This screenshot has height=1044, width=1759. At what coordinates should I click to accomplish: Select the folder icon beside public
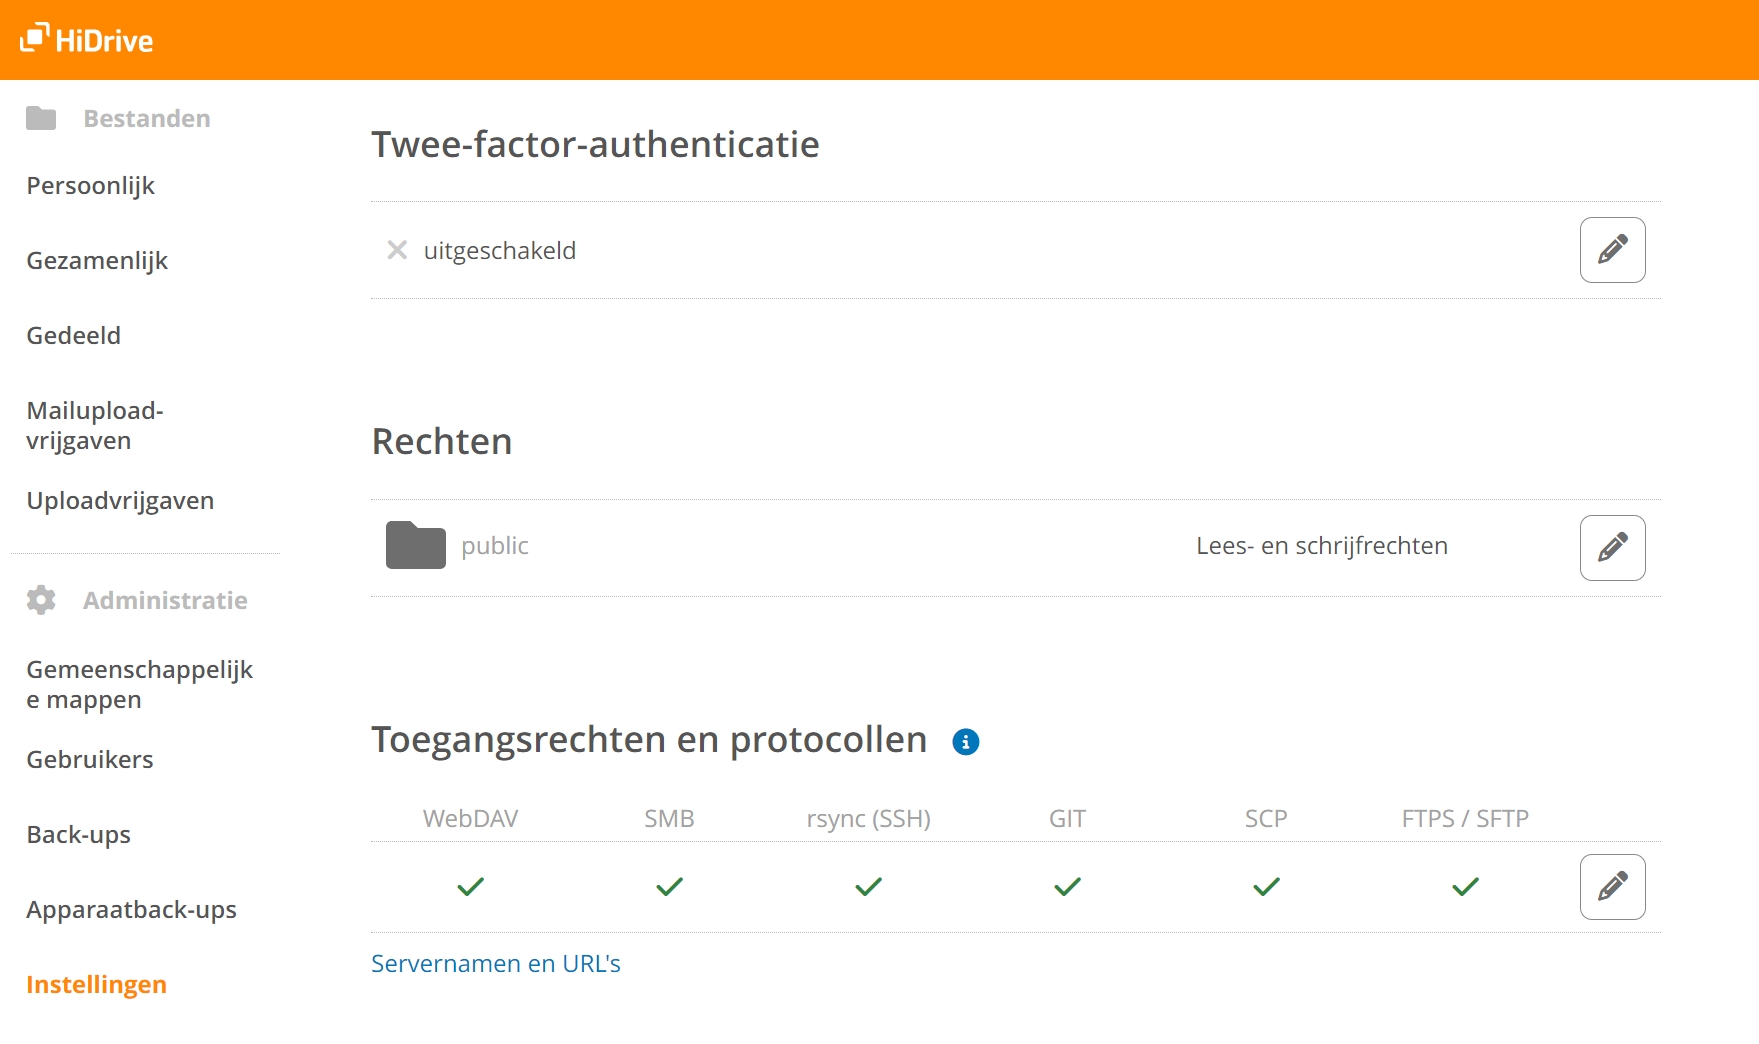click(414, 546)
